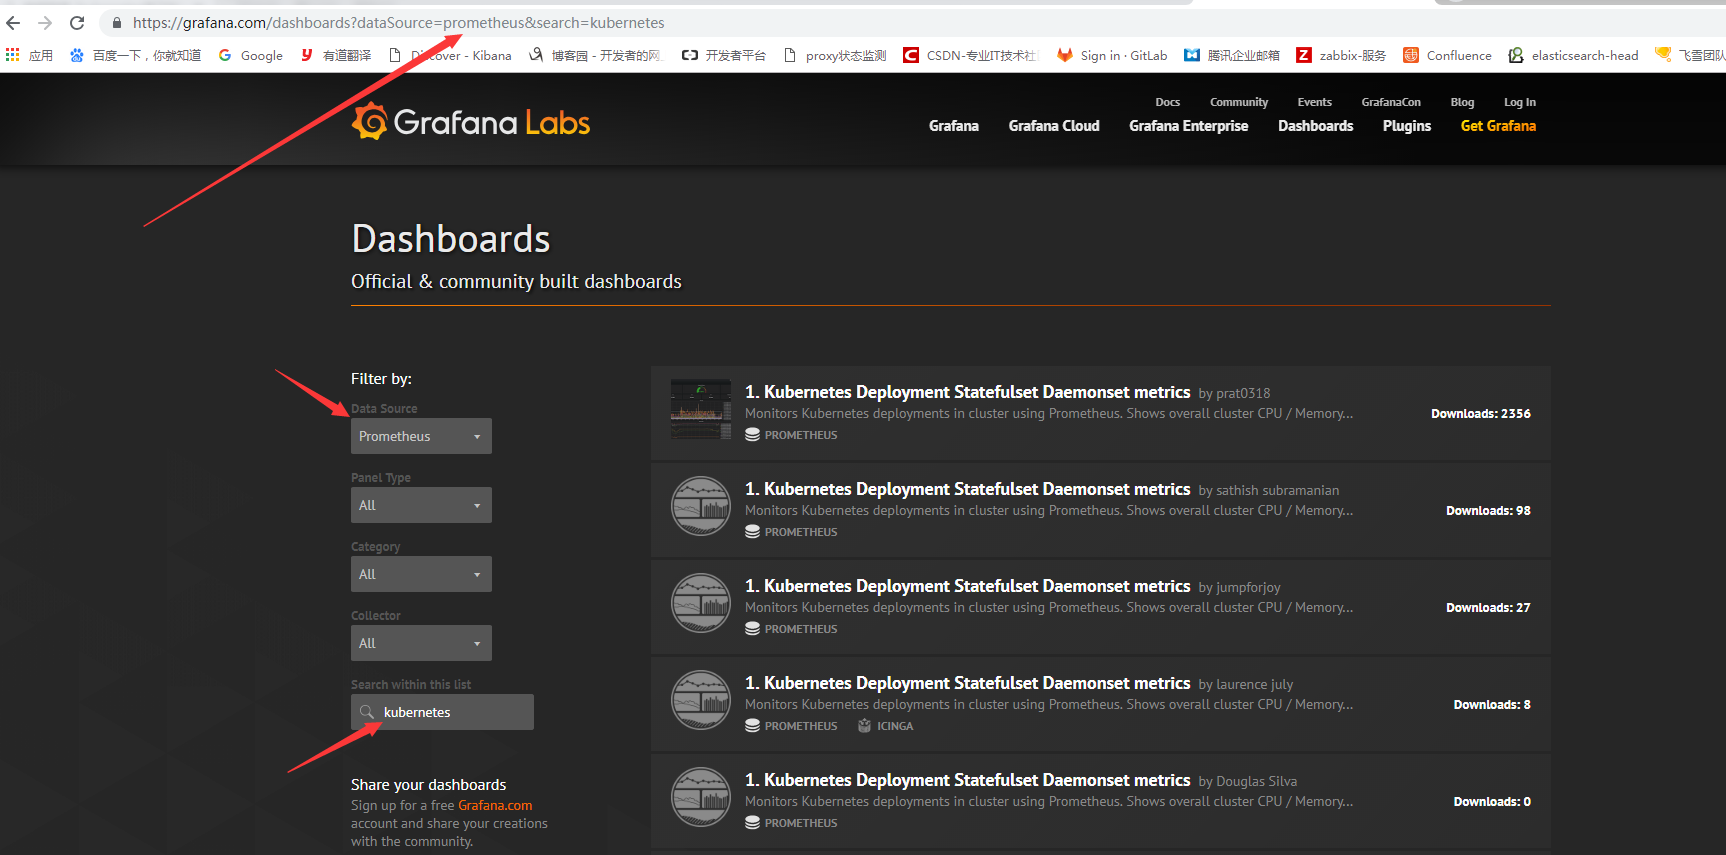
Task: Click dashboard icon for jumpforjoy's entry
Action: coord(700,603)
